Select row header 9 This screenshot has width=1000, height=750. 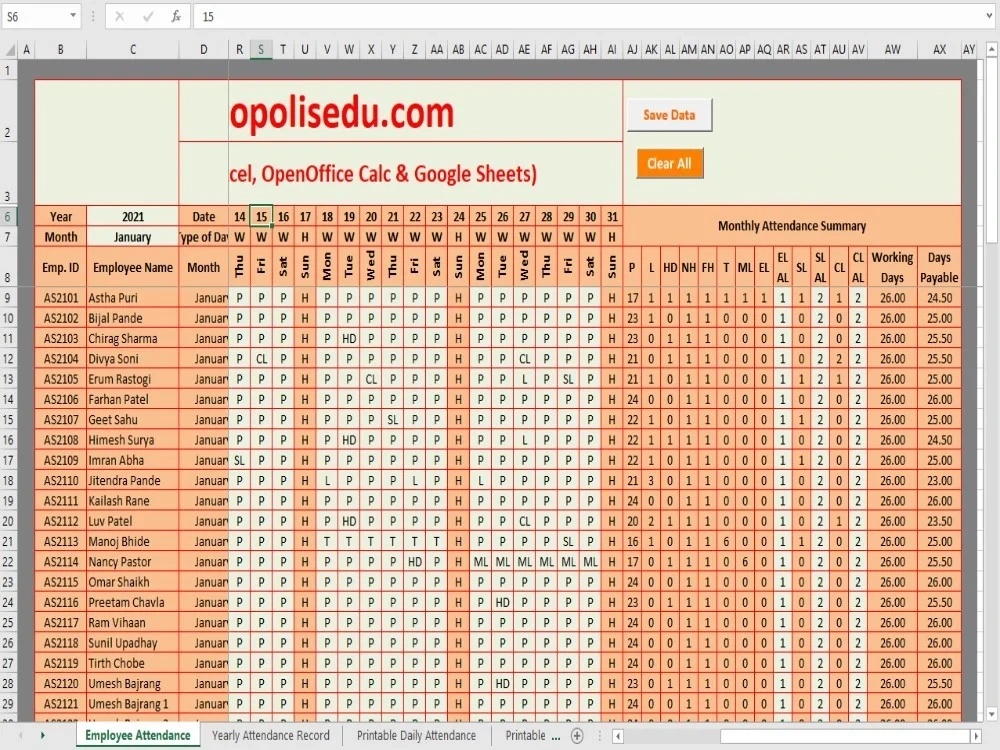coord(8,298)
